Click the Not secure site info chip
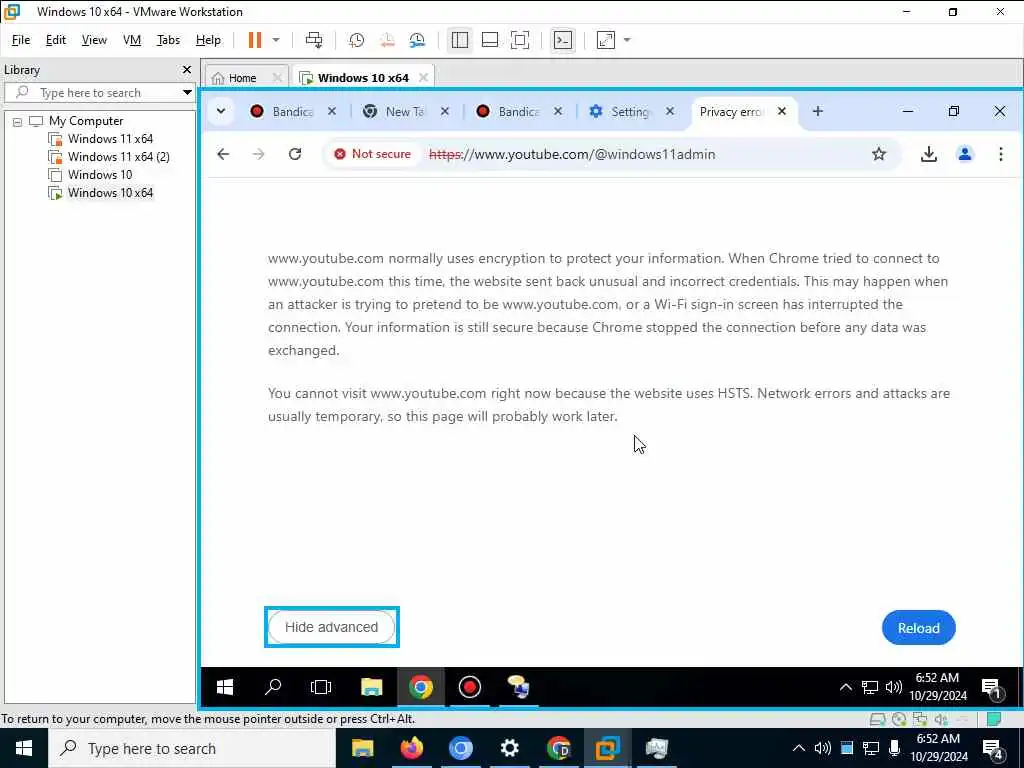1024x768 pixels. pyautogui.click(x=373, y=154)
